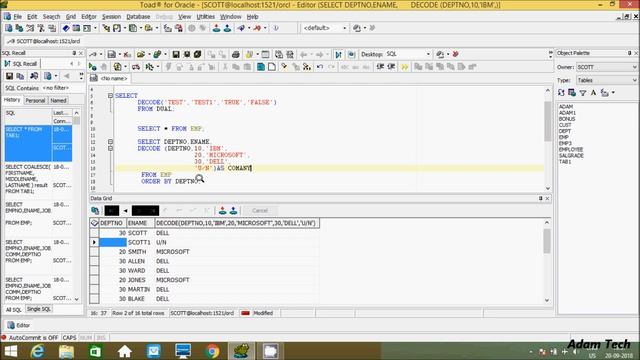Open Internet Explorer from the taskbar
640x360 pixels.
38,351
